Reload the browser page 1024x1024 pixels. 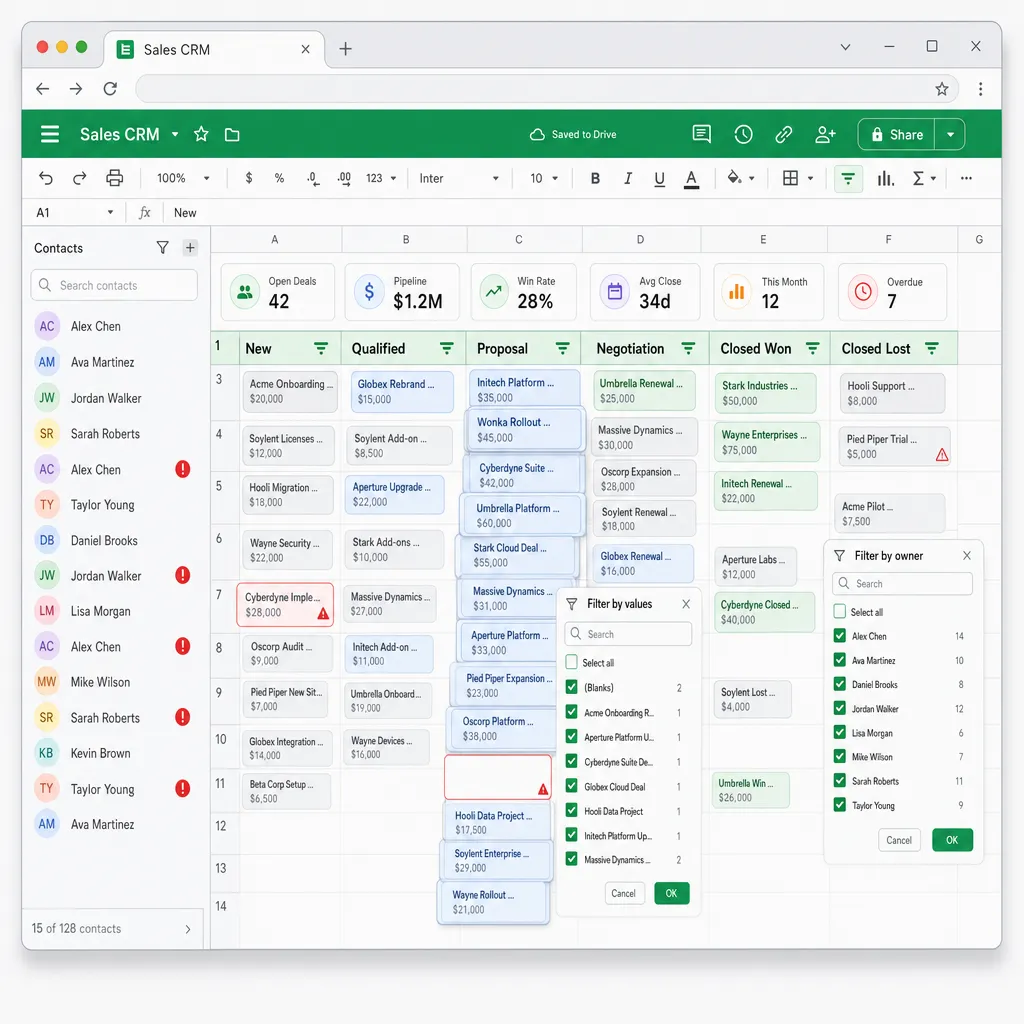(x=110, y=89)
